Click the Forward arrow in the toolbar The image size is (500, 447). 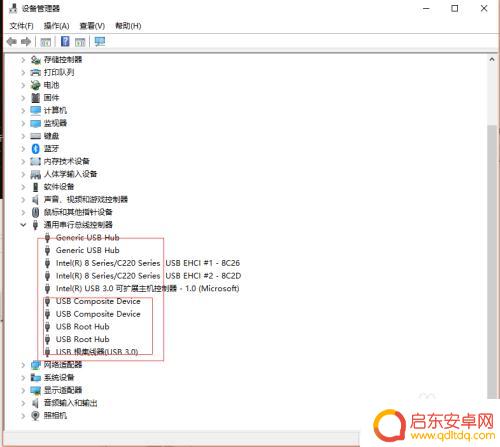26,42
